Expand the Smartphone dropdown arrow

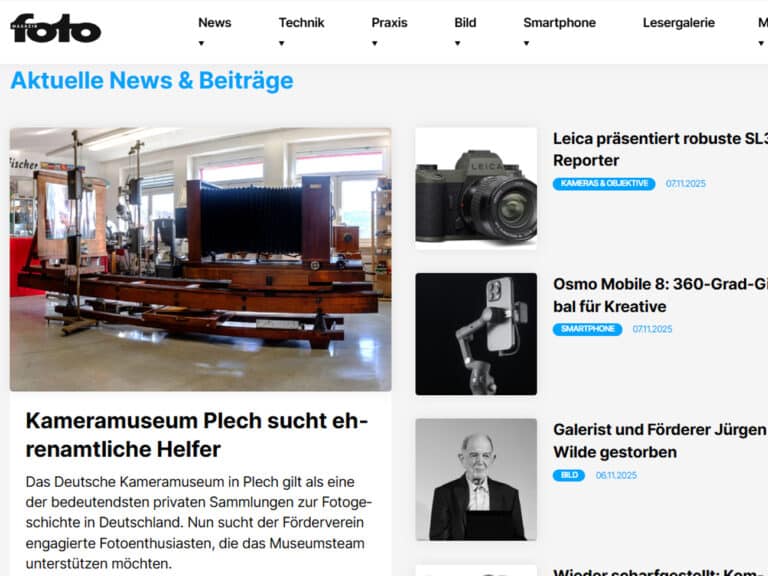point(527,43)
